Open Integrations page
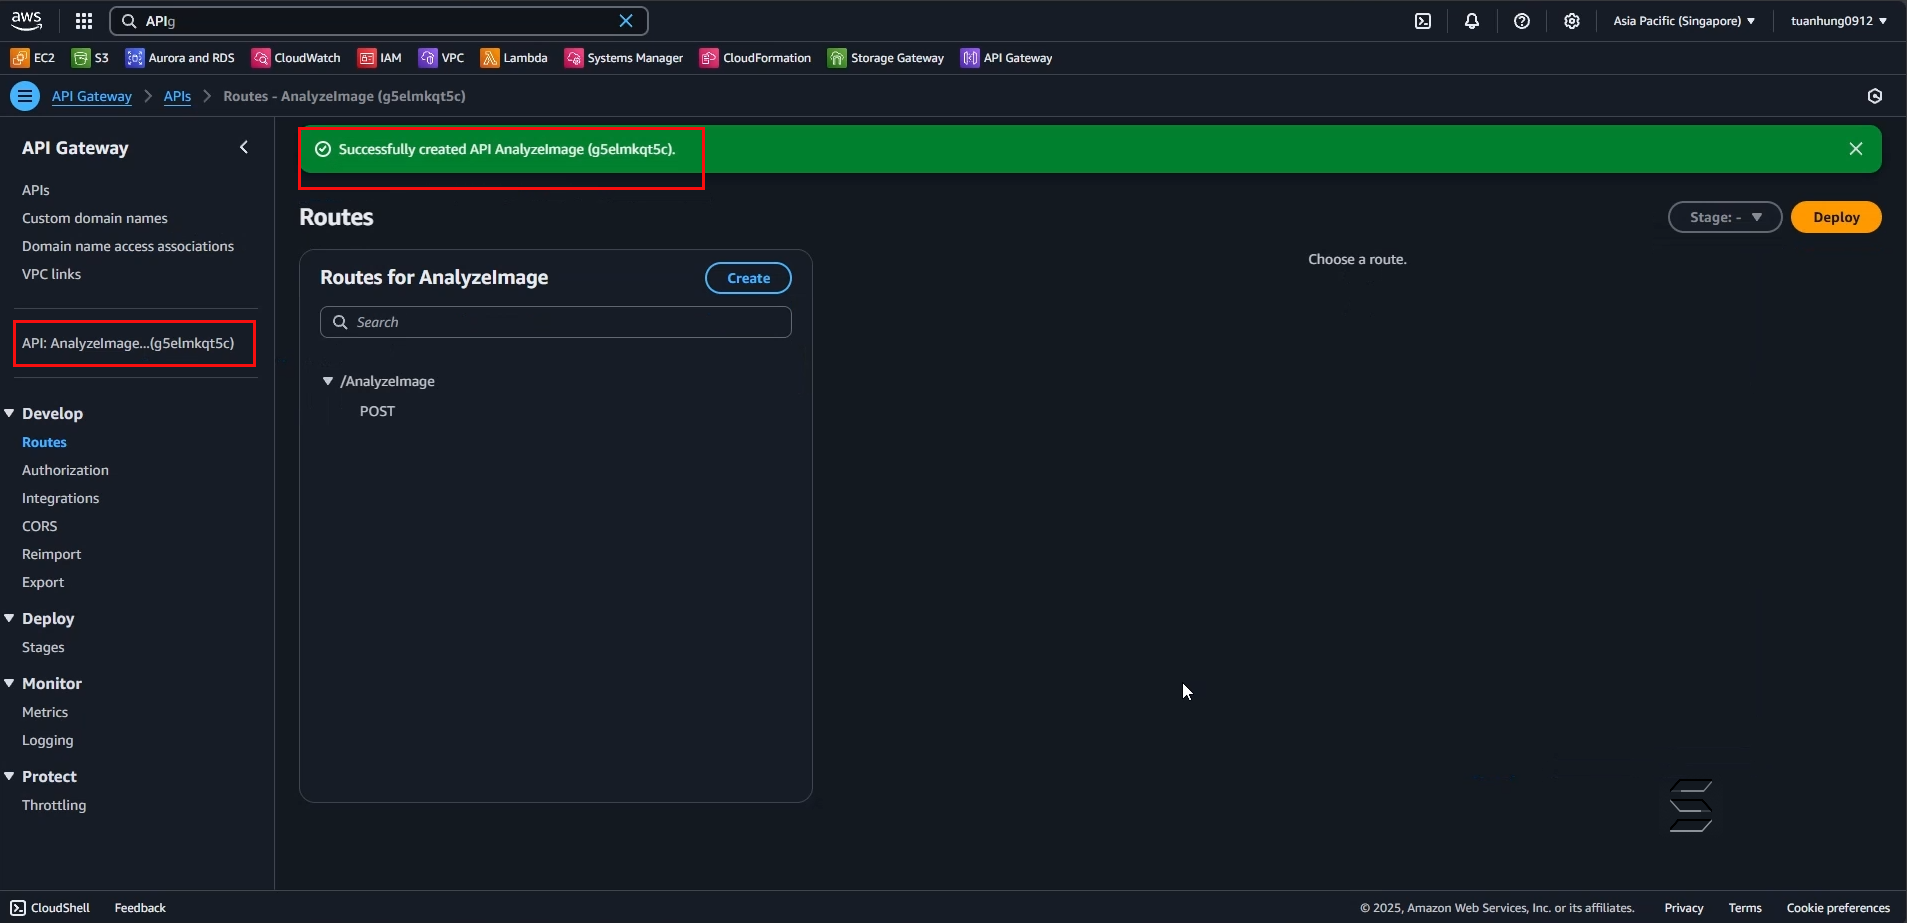 (x=61, y=498)
